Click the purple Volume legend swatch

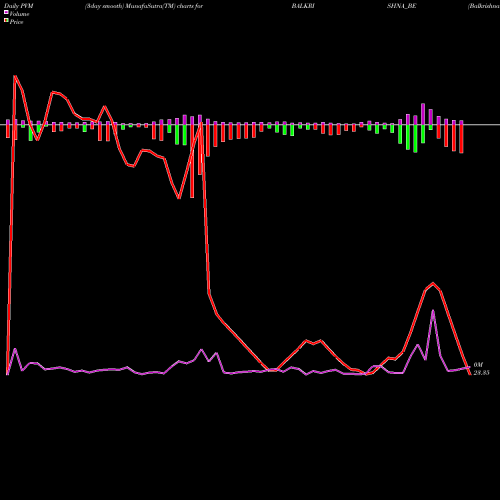tap(6, 13)
